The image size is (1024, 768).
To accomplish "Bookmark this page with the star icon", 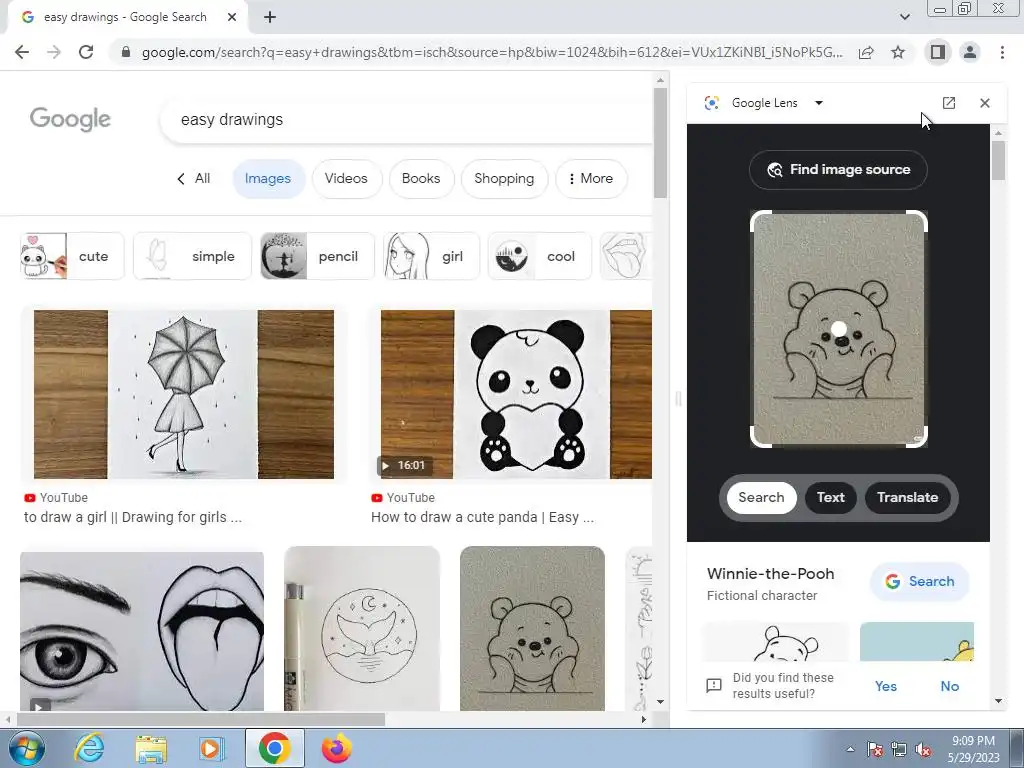I will (898, 52).
